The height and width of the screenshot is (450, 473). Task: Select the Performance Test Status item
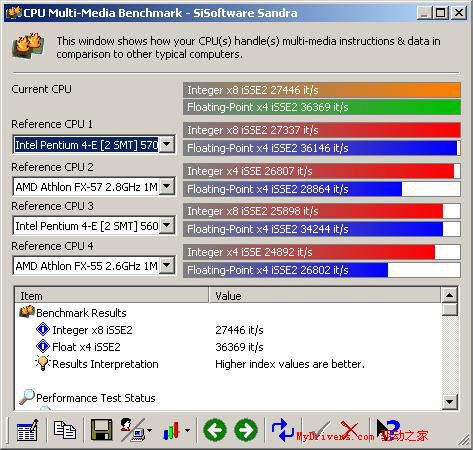(x=96, y=398)
